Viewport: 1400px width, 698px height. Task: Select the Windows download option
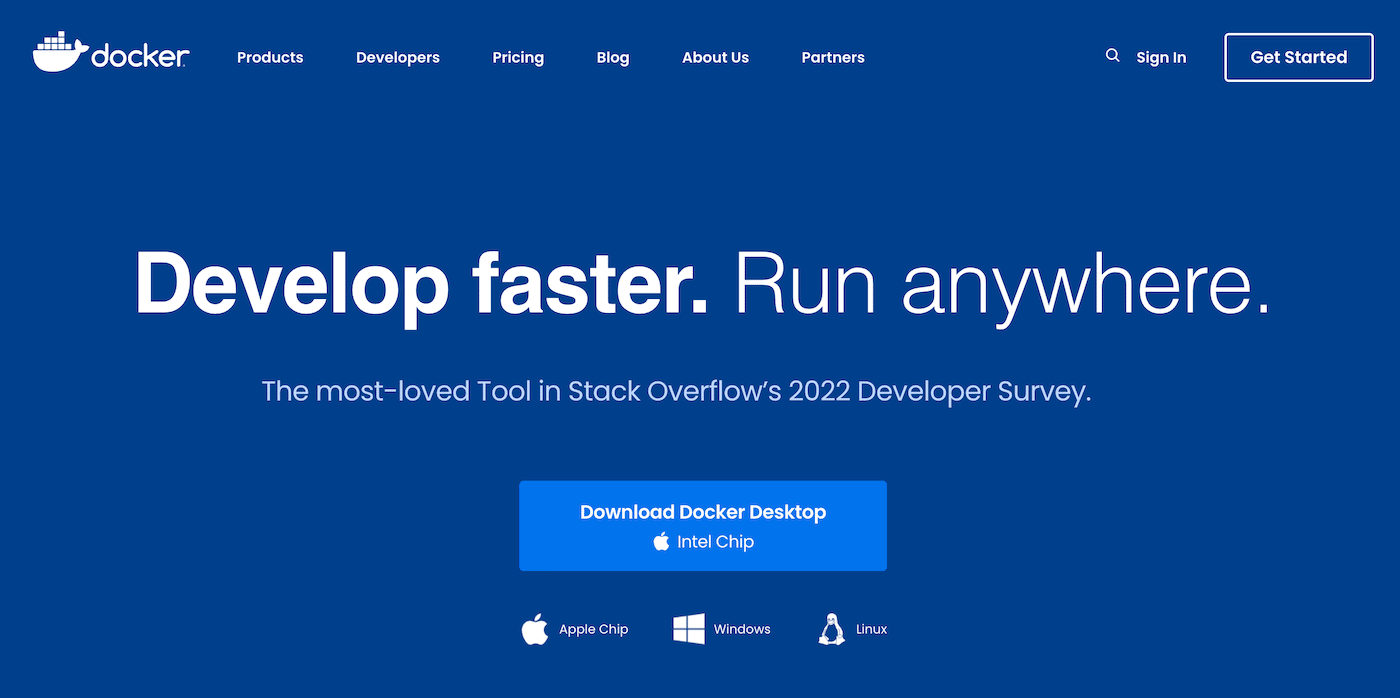[x=741, y=629]
